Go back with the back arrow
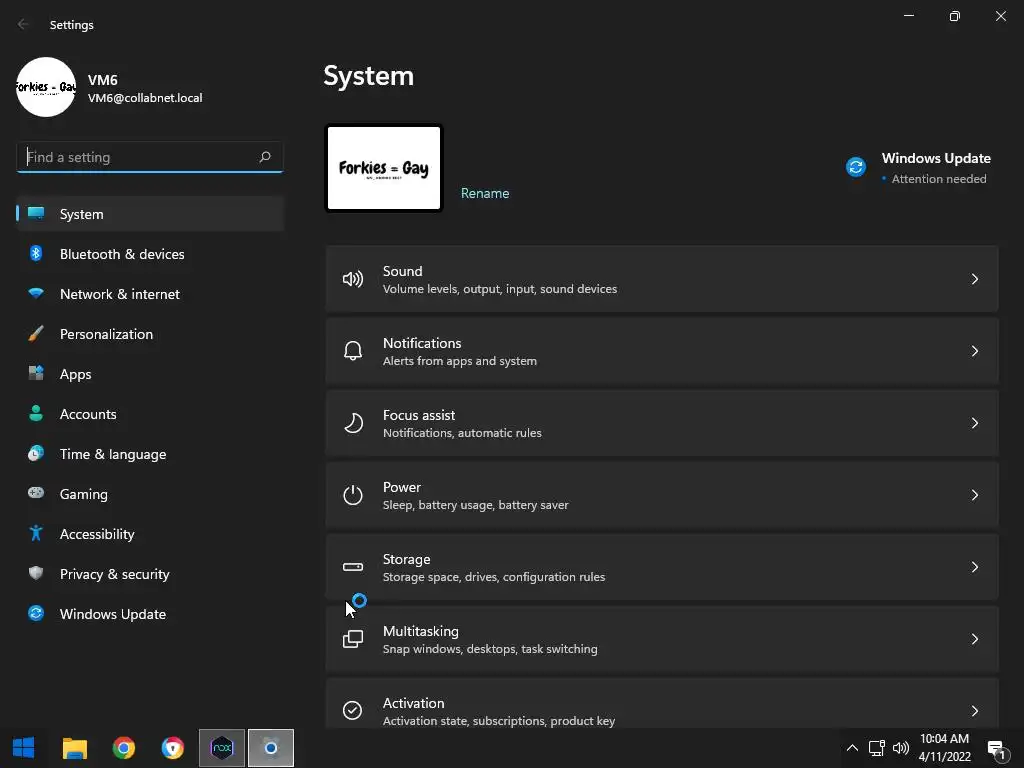 23,24
